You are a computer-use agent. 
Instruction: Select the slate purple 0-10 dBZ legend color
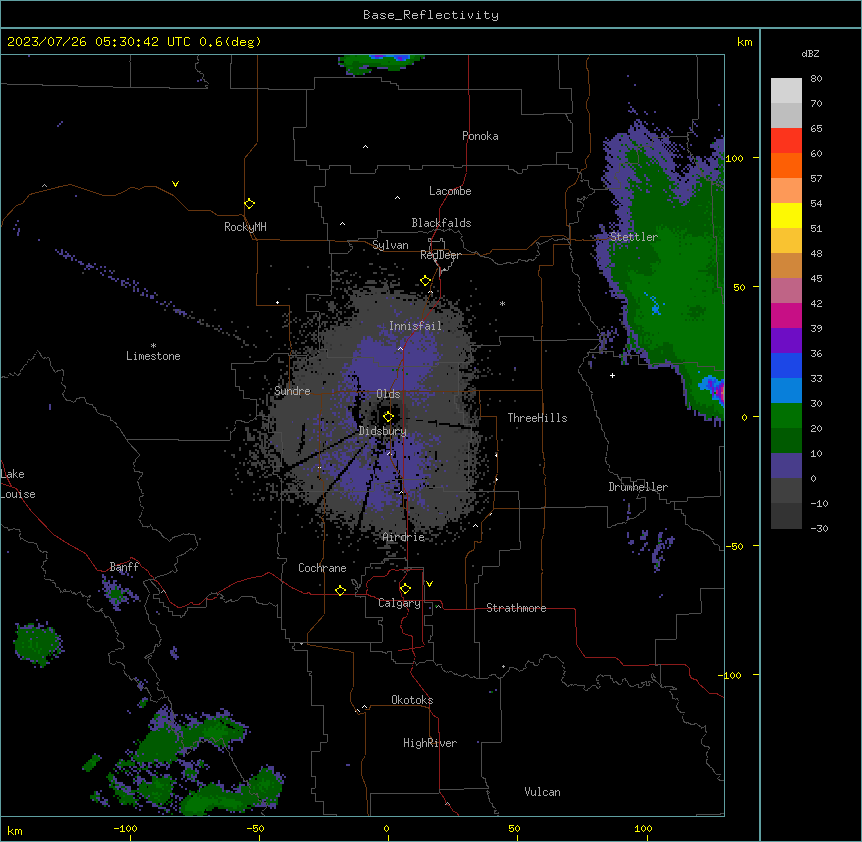coord(786,466)
